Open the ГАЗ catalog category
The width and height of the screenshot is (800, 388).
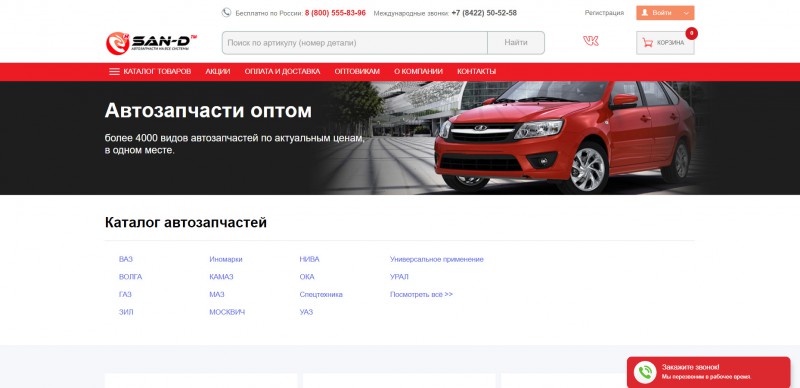click(x=125, y=295)
